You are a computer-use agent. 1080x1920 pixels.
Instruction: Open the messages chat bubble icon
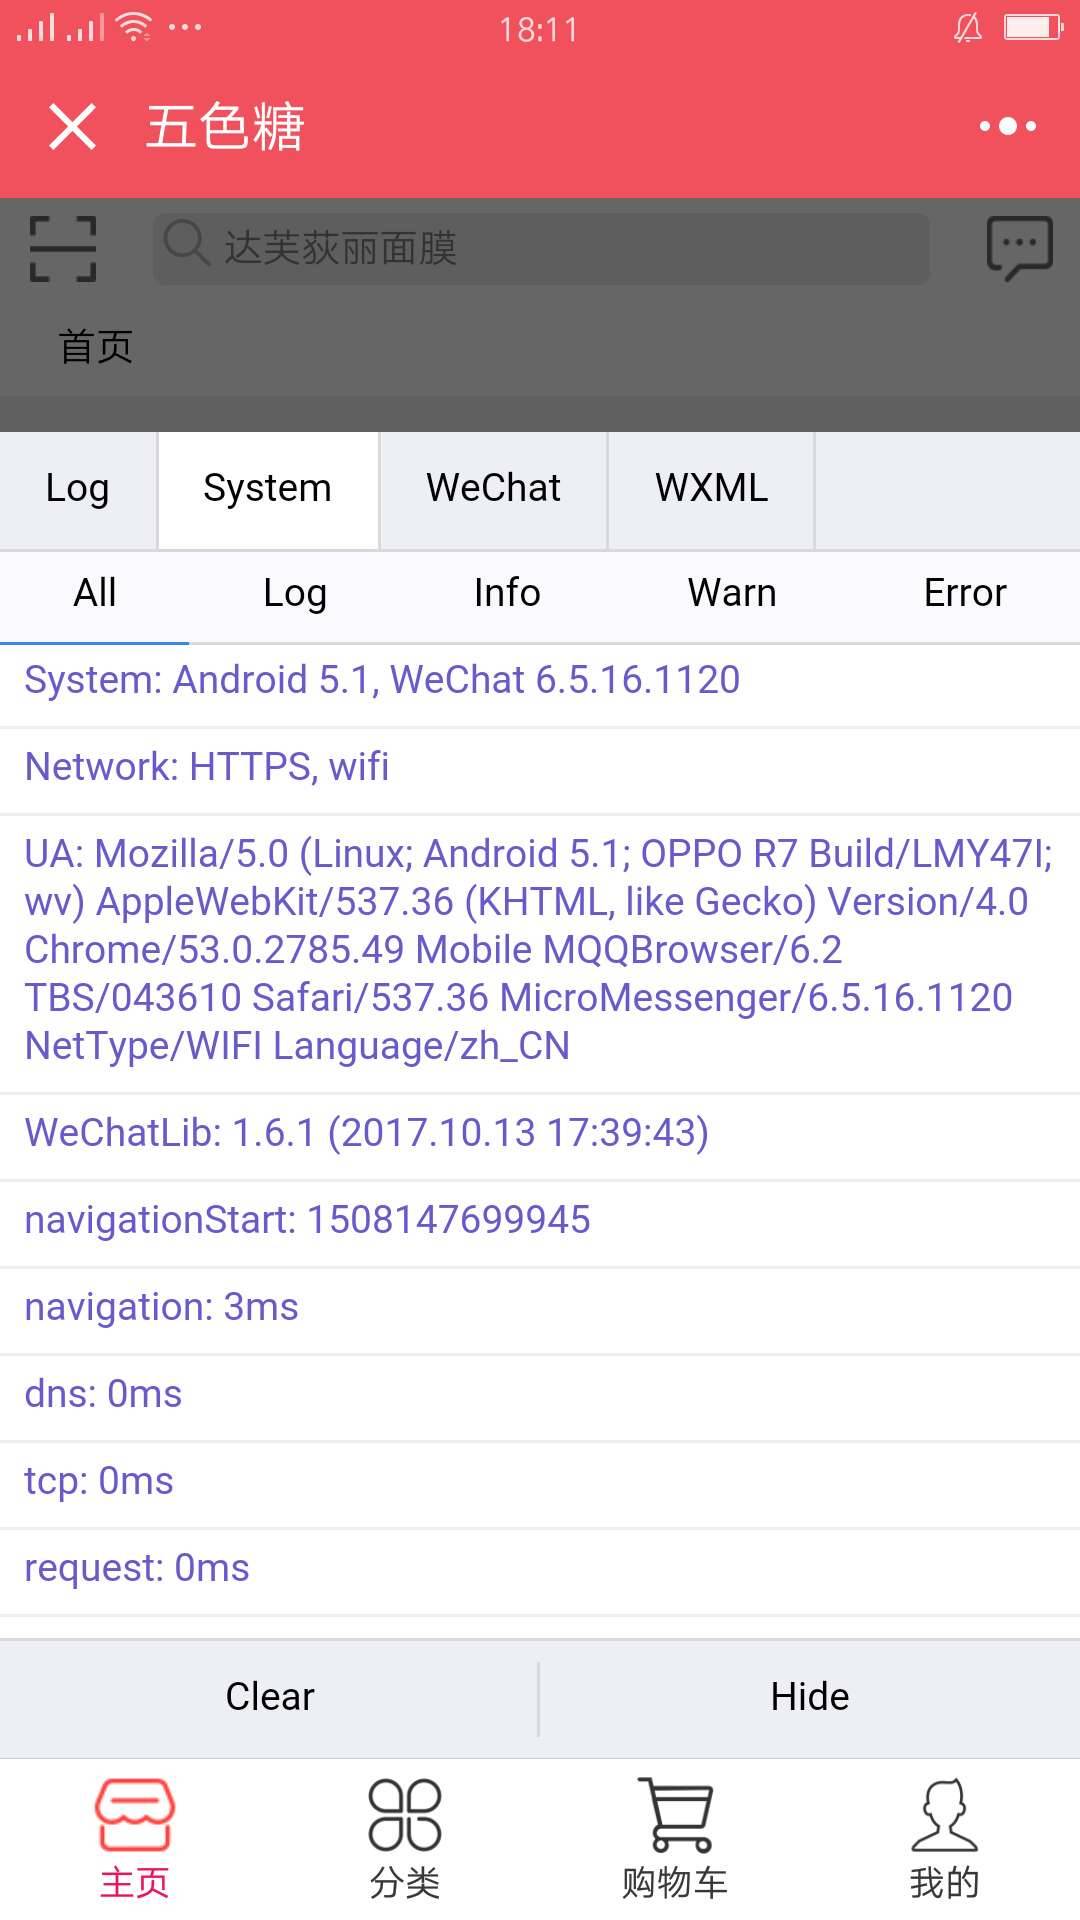coord(1019,248)
